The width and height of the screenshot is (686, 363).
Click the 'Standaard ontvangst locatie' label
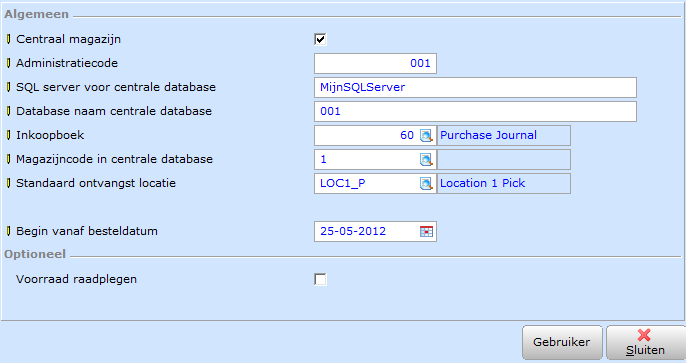[x=96, y=183]
